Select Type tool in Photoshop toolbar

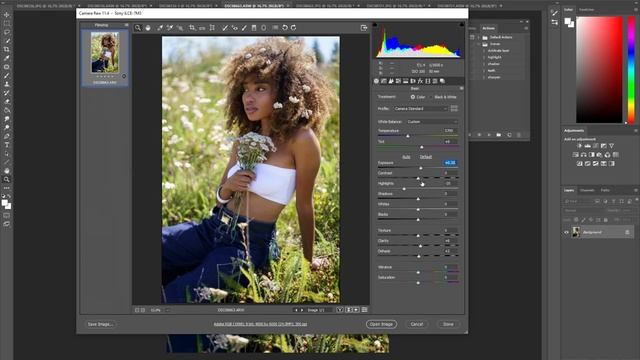[x=7, y=145]
